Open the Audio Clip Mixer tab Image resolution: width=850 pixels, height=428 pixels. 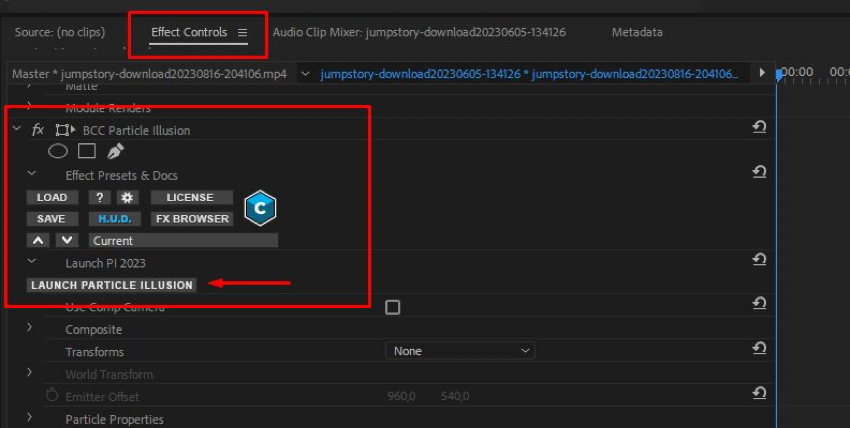coord(419,32)
